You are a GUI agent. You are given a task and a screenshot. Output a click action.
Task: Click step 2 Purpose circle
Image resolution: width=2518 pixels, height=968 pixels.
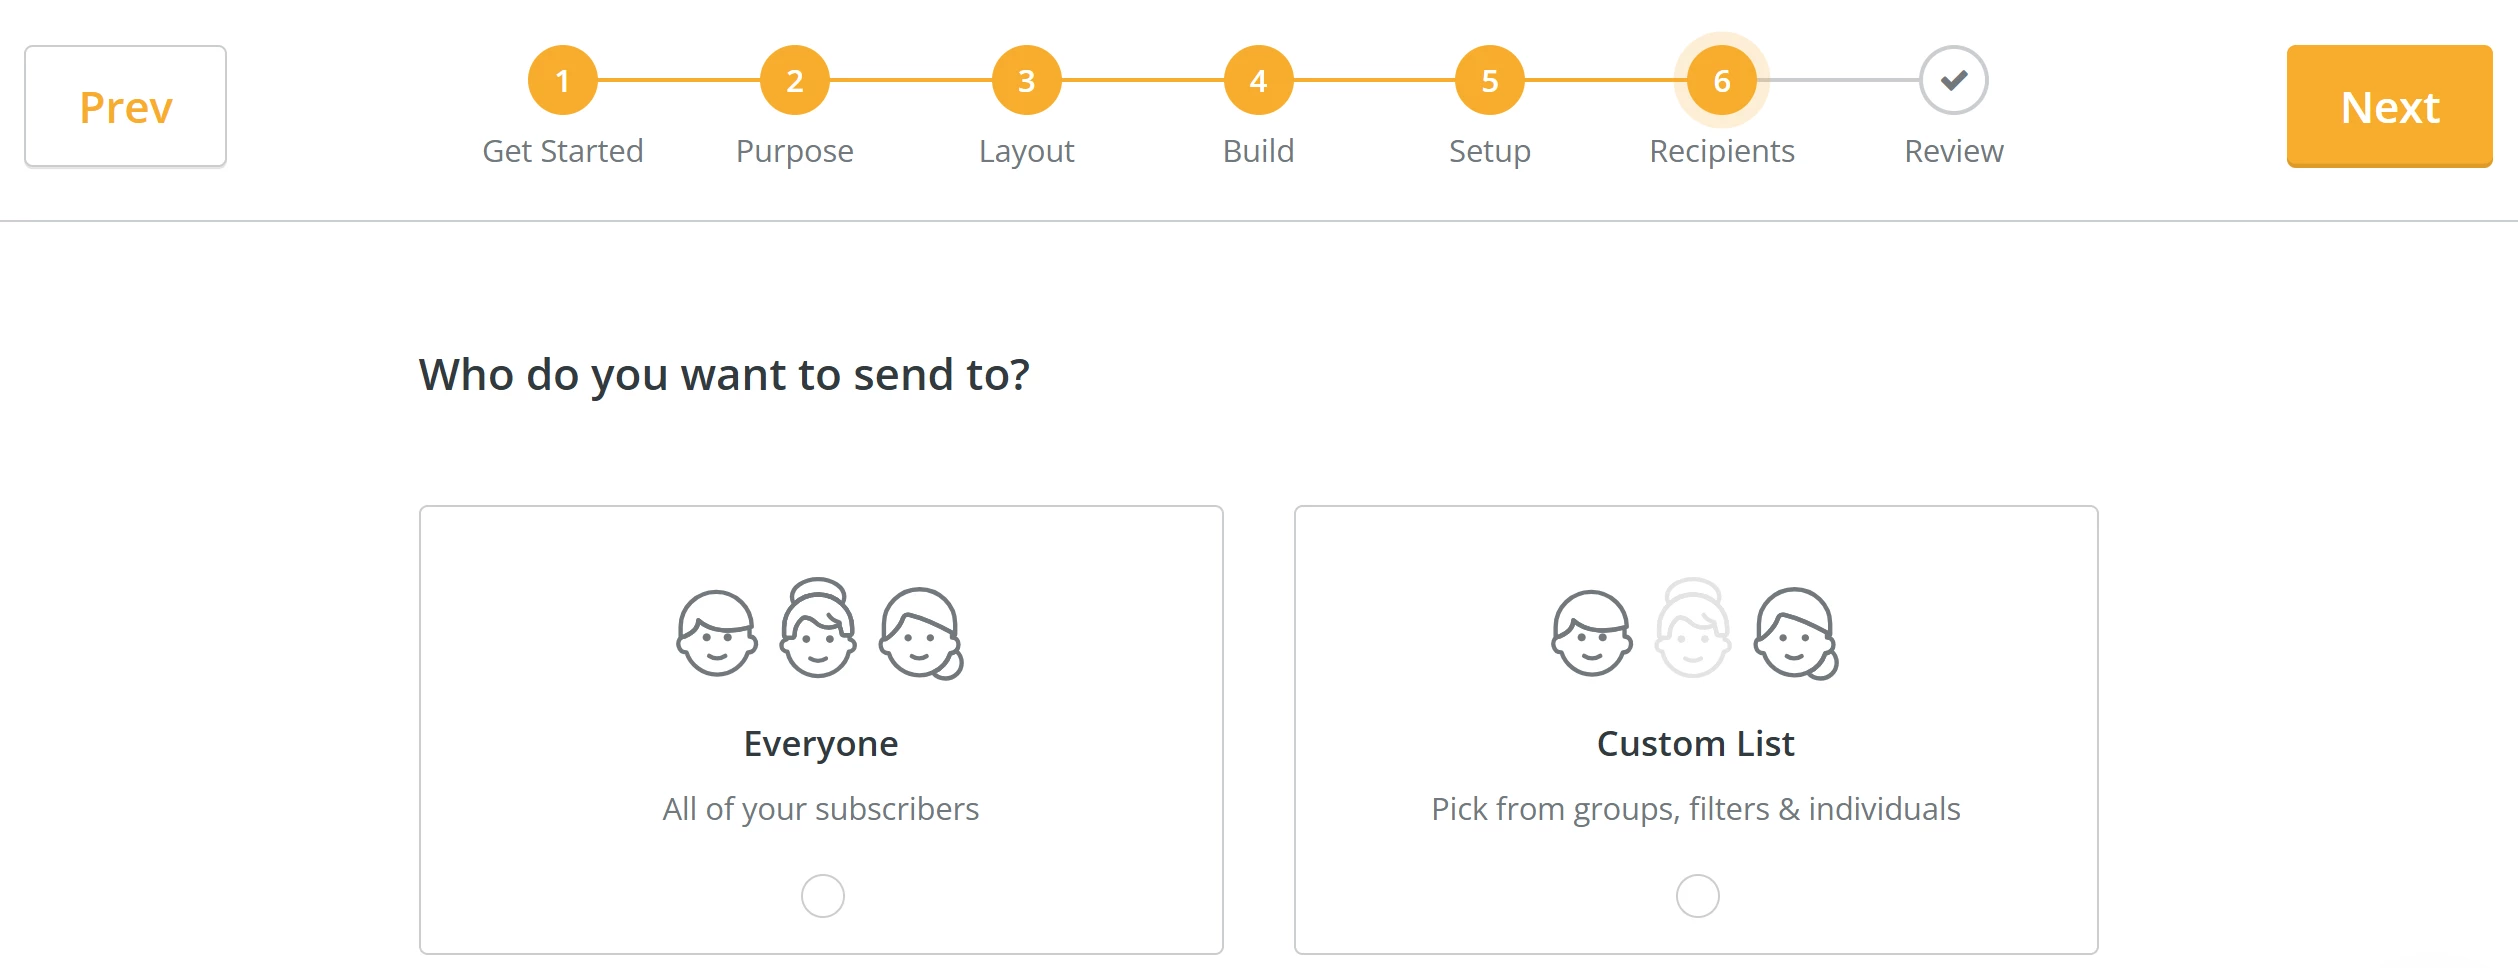pos(795,82)
